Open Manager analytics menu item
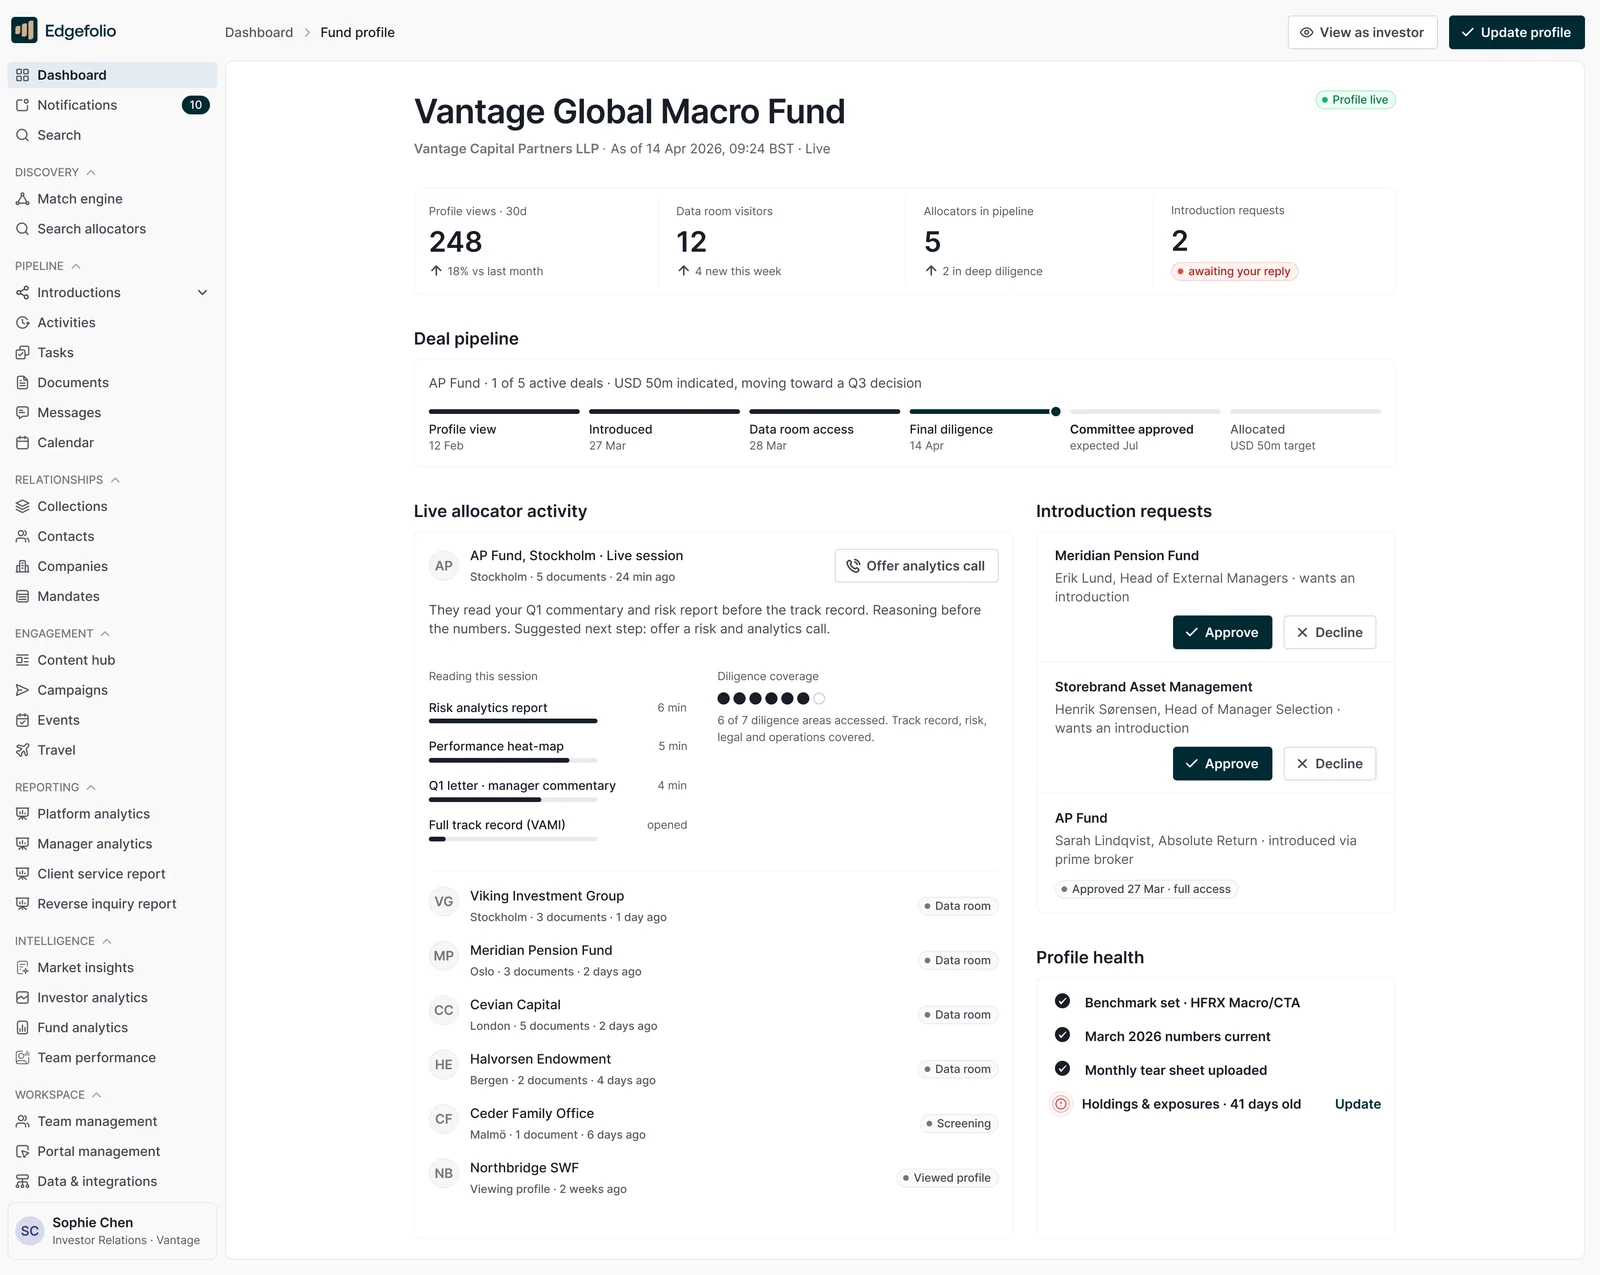Screen dimensions: 1600x1275 click(112, 844)
